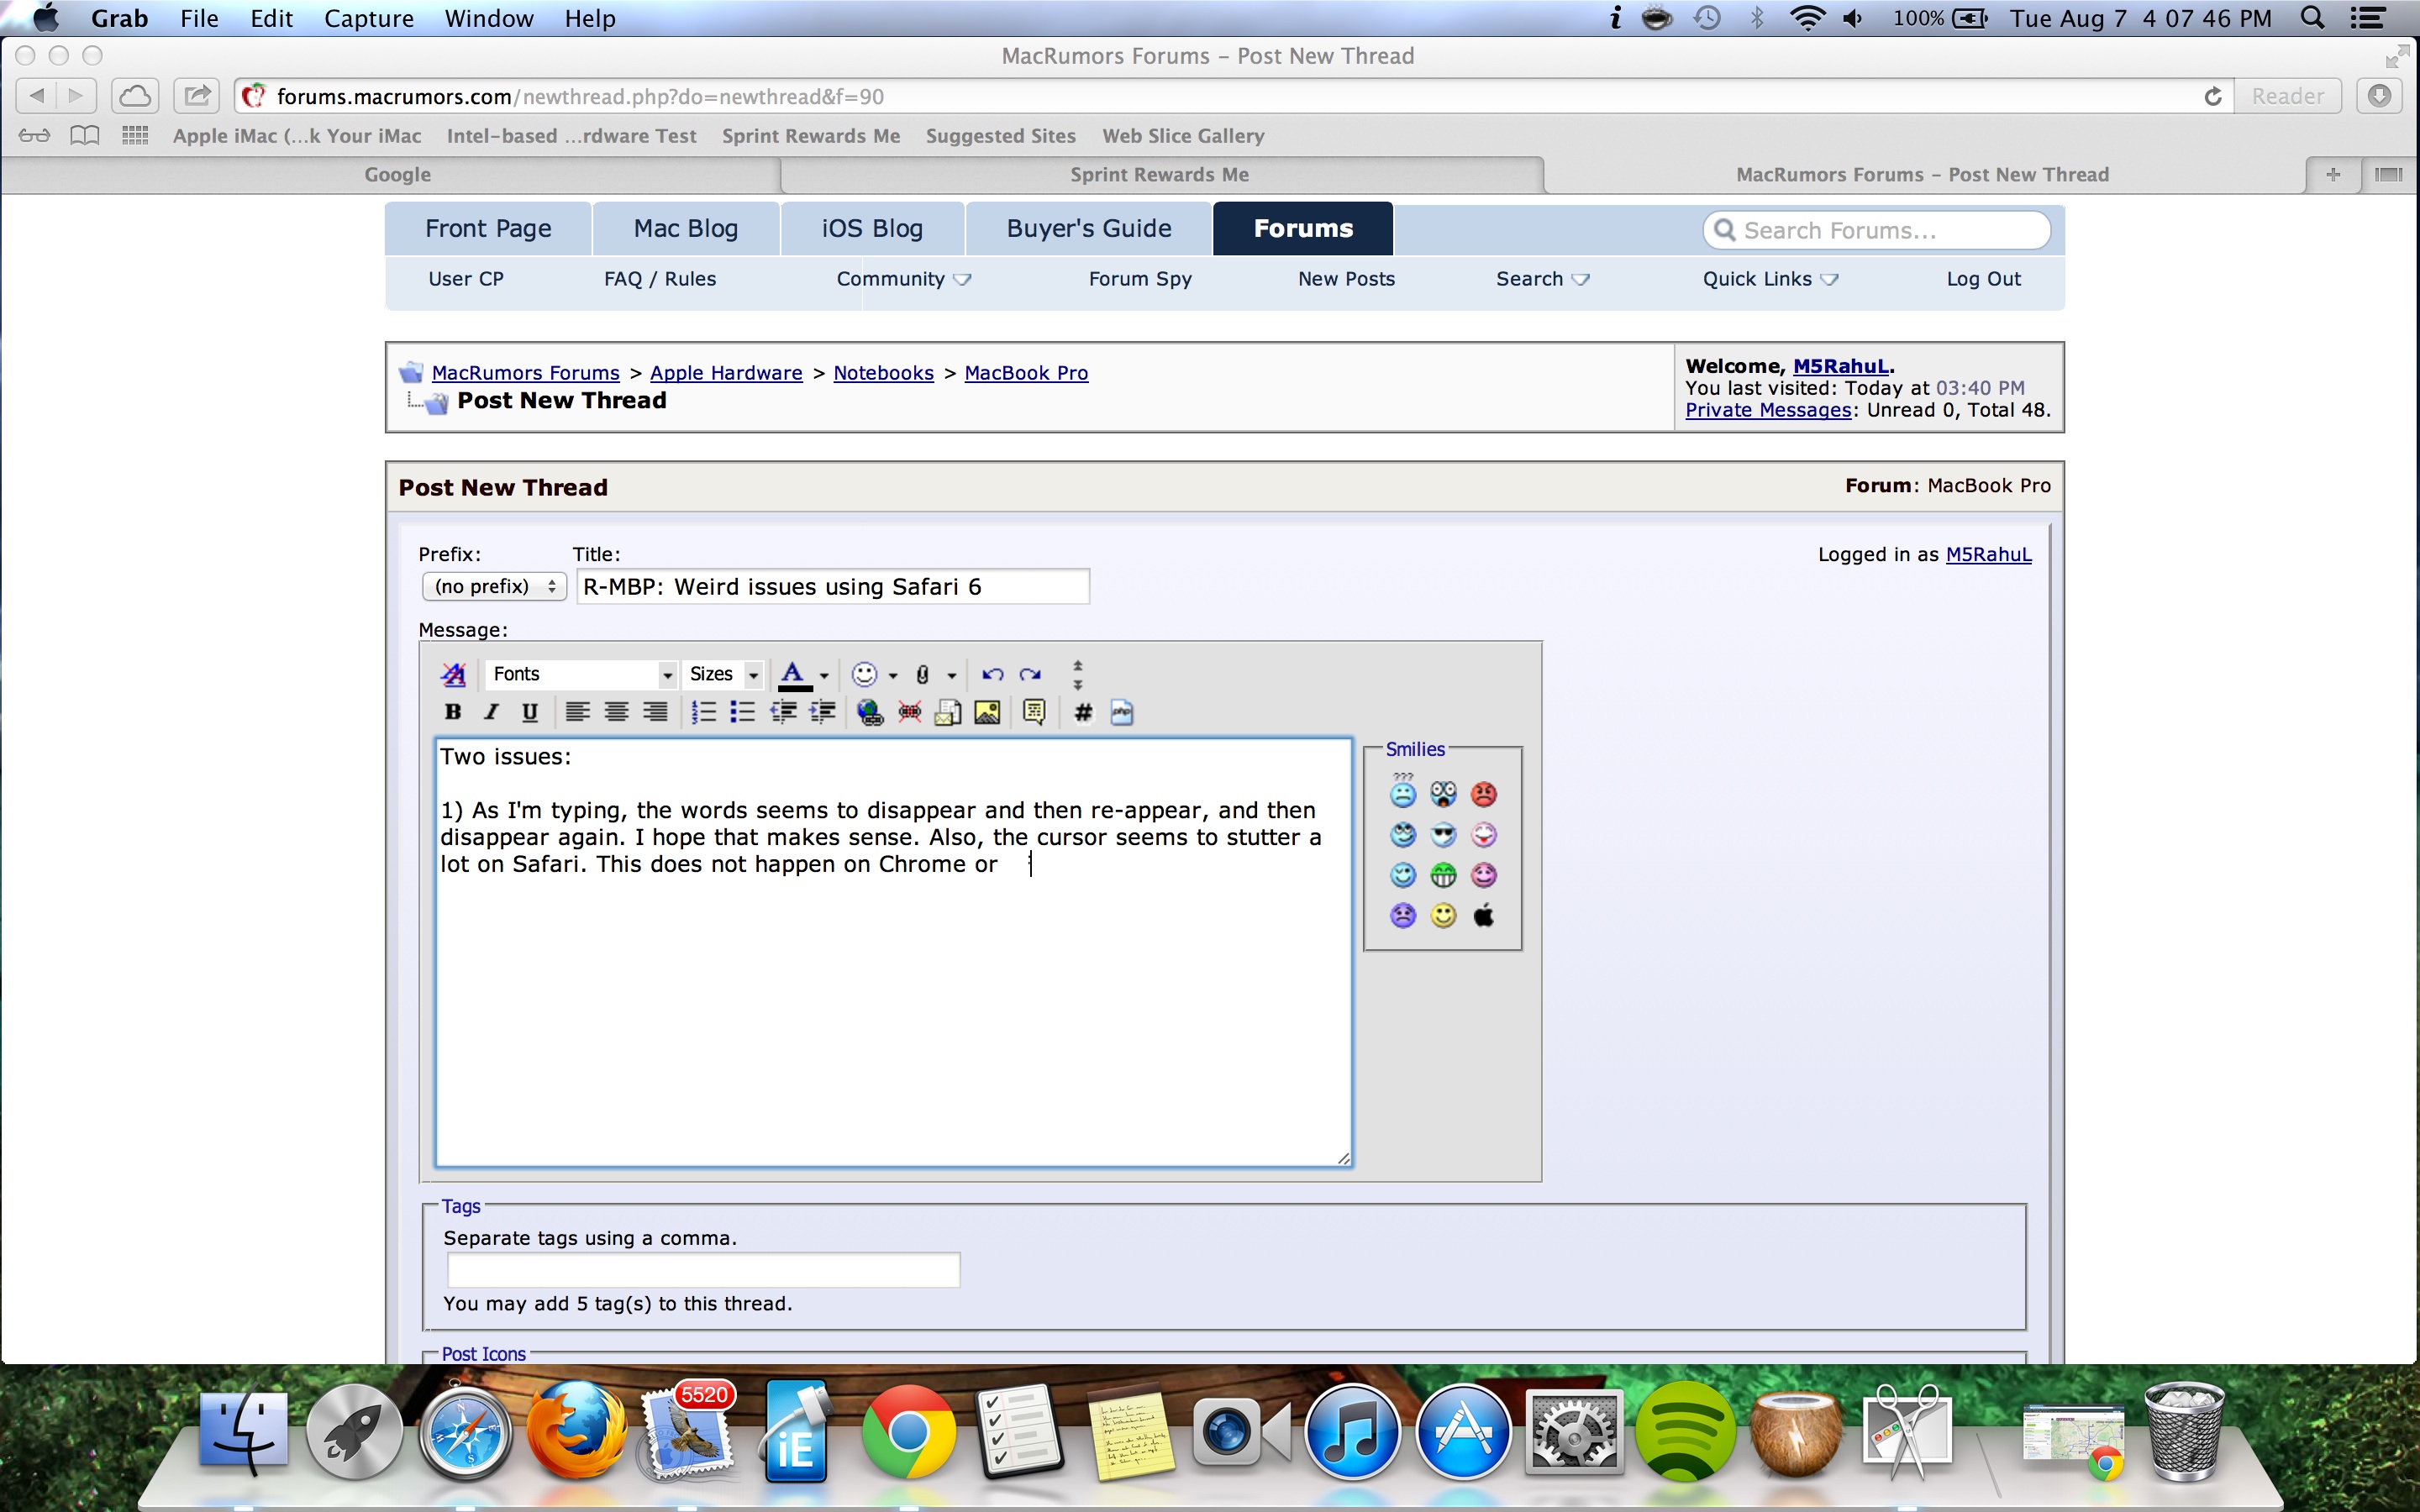This screenshot has height=1512, width=2420.
Task: Wrap selection in Code tags with hash icon
Action: coord(1083,712)
